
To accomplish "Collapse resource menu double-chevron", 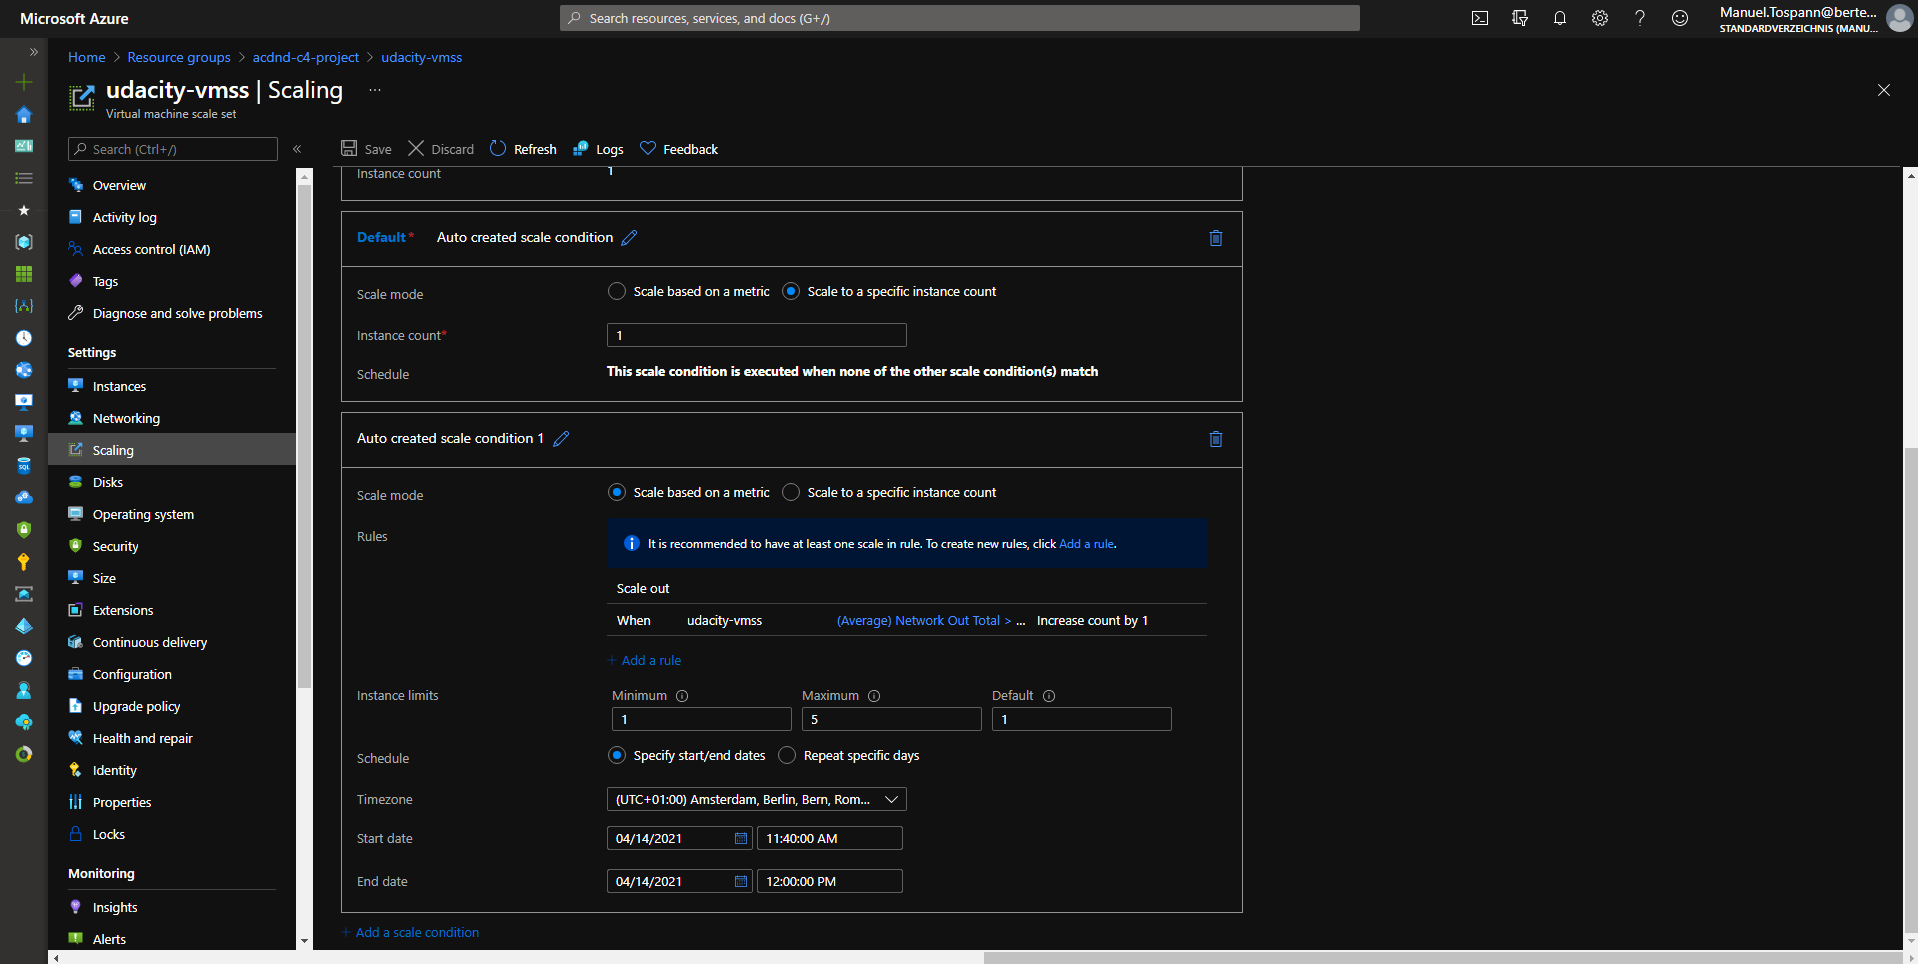I will tap(297, 149).
